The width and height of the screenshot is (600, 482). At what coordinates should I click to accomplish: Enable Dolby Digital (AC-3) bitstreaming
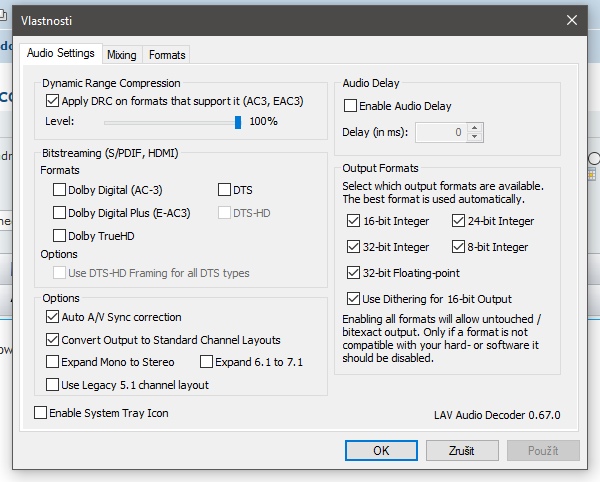point(60,189)
